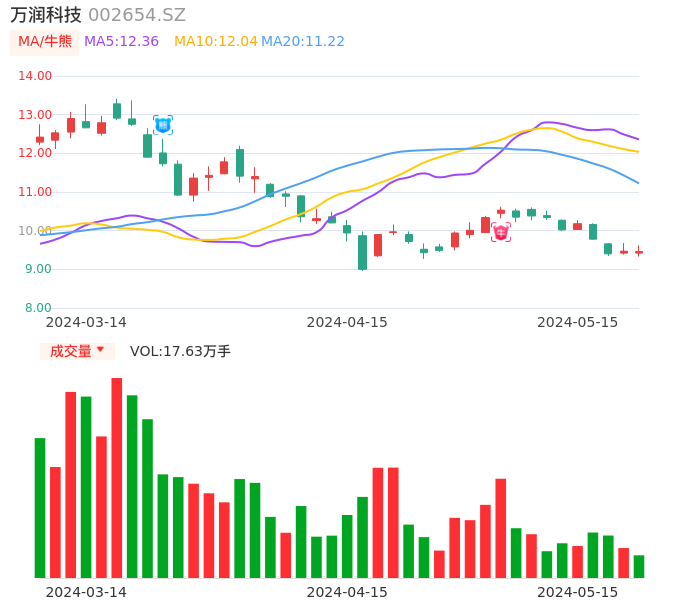Viewport: 686px width, 606px height.
Task: Open the 成交量 indicator dropdown
Action: coord(77,351)
